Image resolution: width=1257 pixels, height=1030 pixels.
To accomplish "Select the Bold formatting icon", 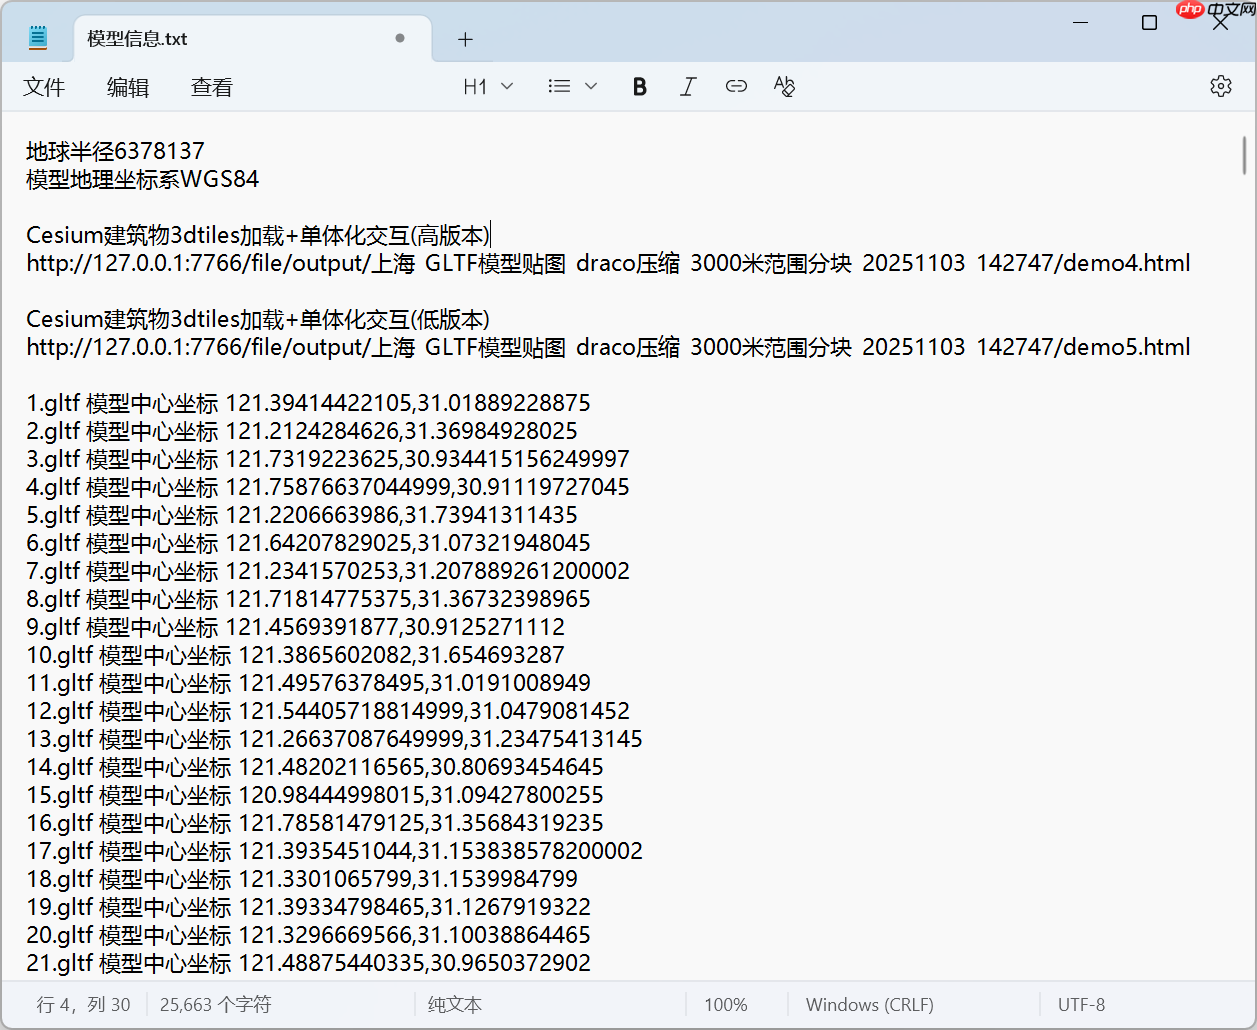I will point(639,86).
